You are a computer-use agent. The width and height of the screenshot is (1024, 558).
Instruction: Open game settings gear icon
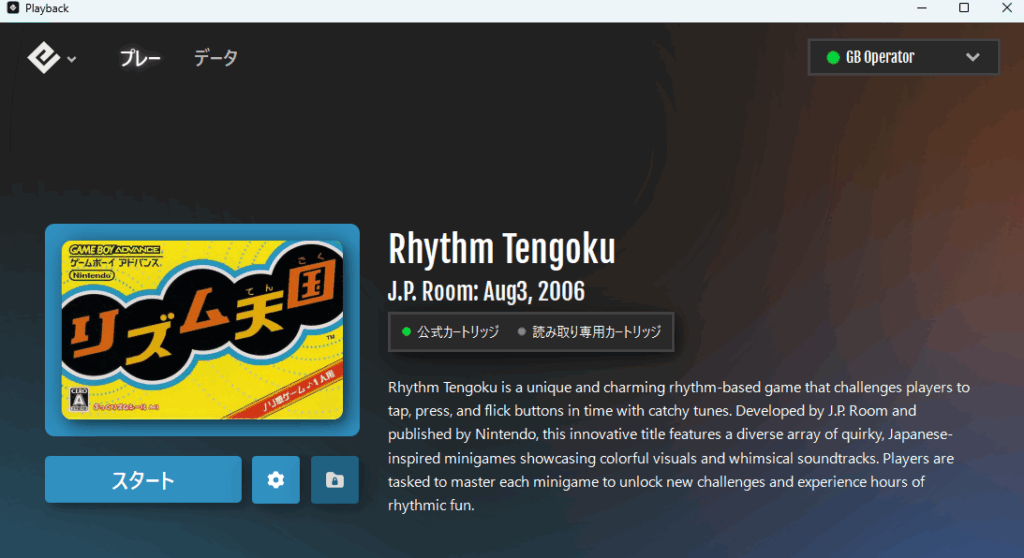(x=276, y=480)
